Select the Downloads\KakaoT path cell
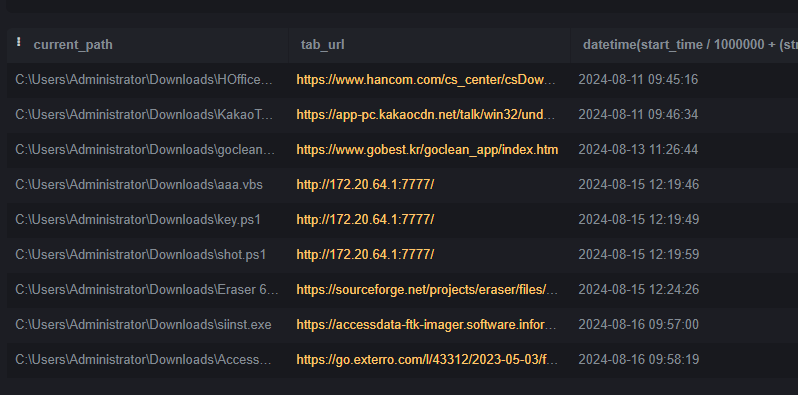798x395 pixels. coord(144,115)
